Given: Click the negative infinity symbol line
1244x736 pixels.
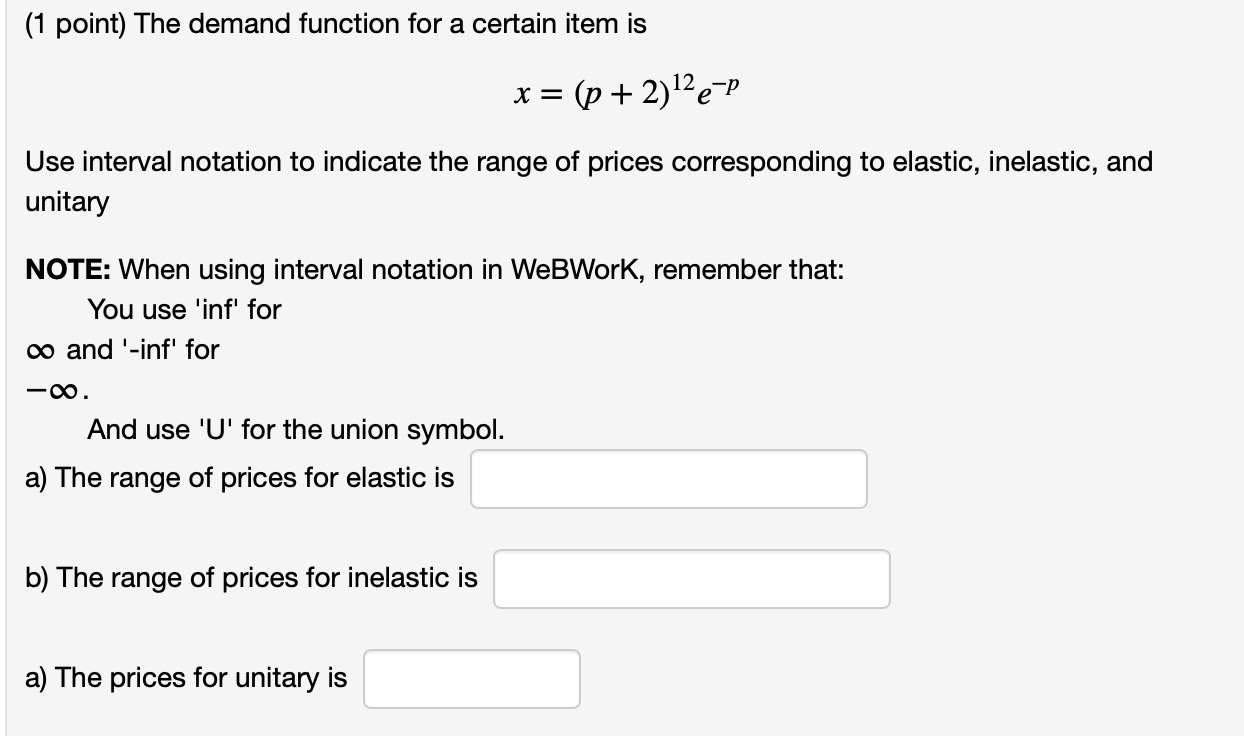Looking at the screenshot, I should pyautogui.click(x=52, y=389).
